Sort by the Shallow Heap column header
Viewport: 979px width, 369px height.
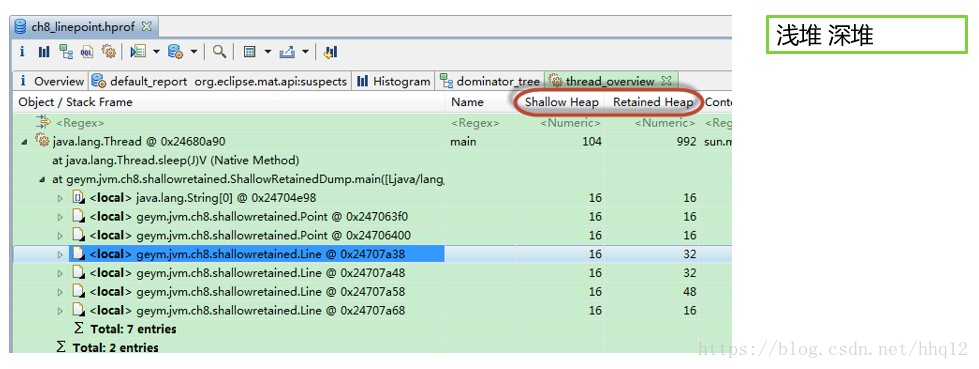tap(561, 102)
